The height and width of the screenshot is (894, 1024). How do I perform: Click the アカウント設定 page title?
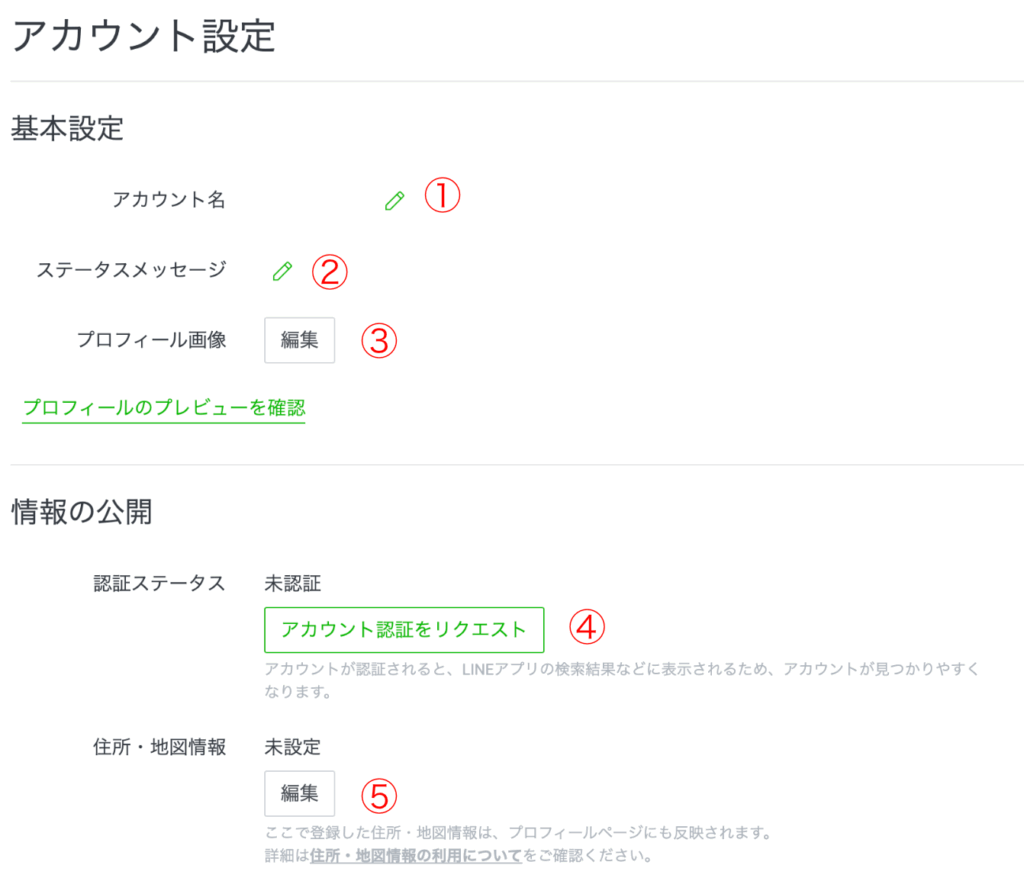pos(142,36)
